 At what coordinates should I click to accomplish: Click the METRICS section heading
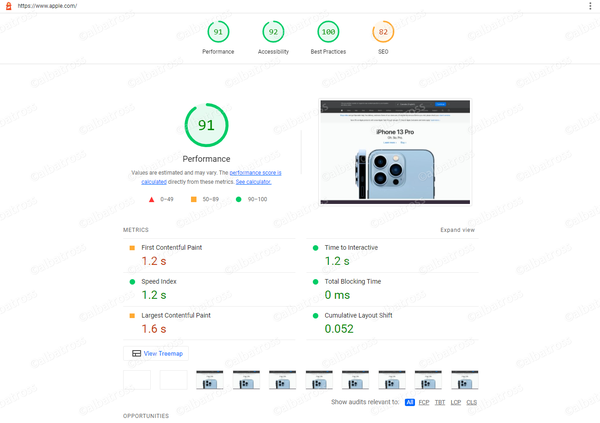(136, 230)
